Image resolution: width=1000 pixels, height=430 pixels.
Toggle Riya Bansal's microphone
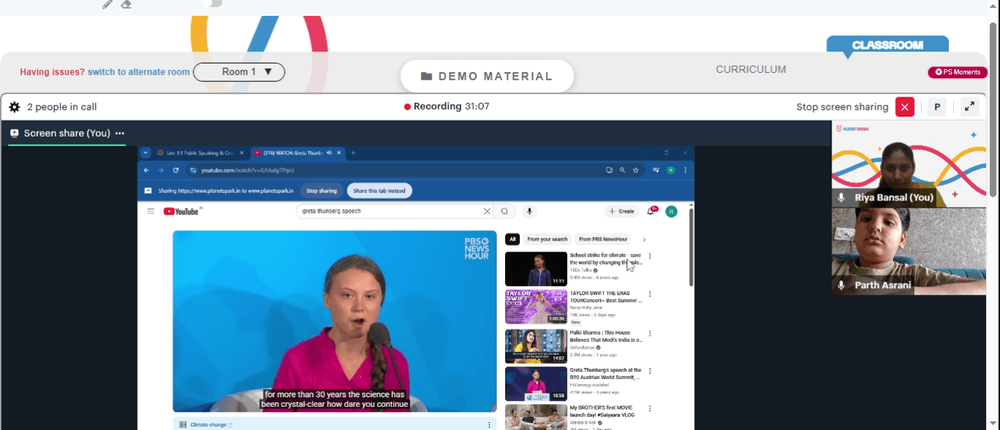point(842,198)
